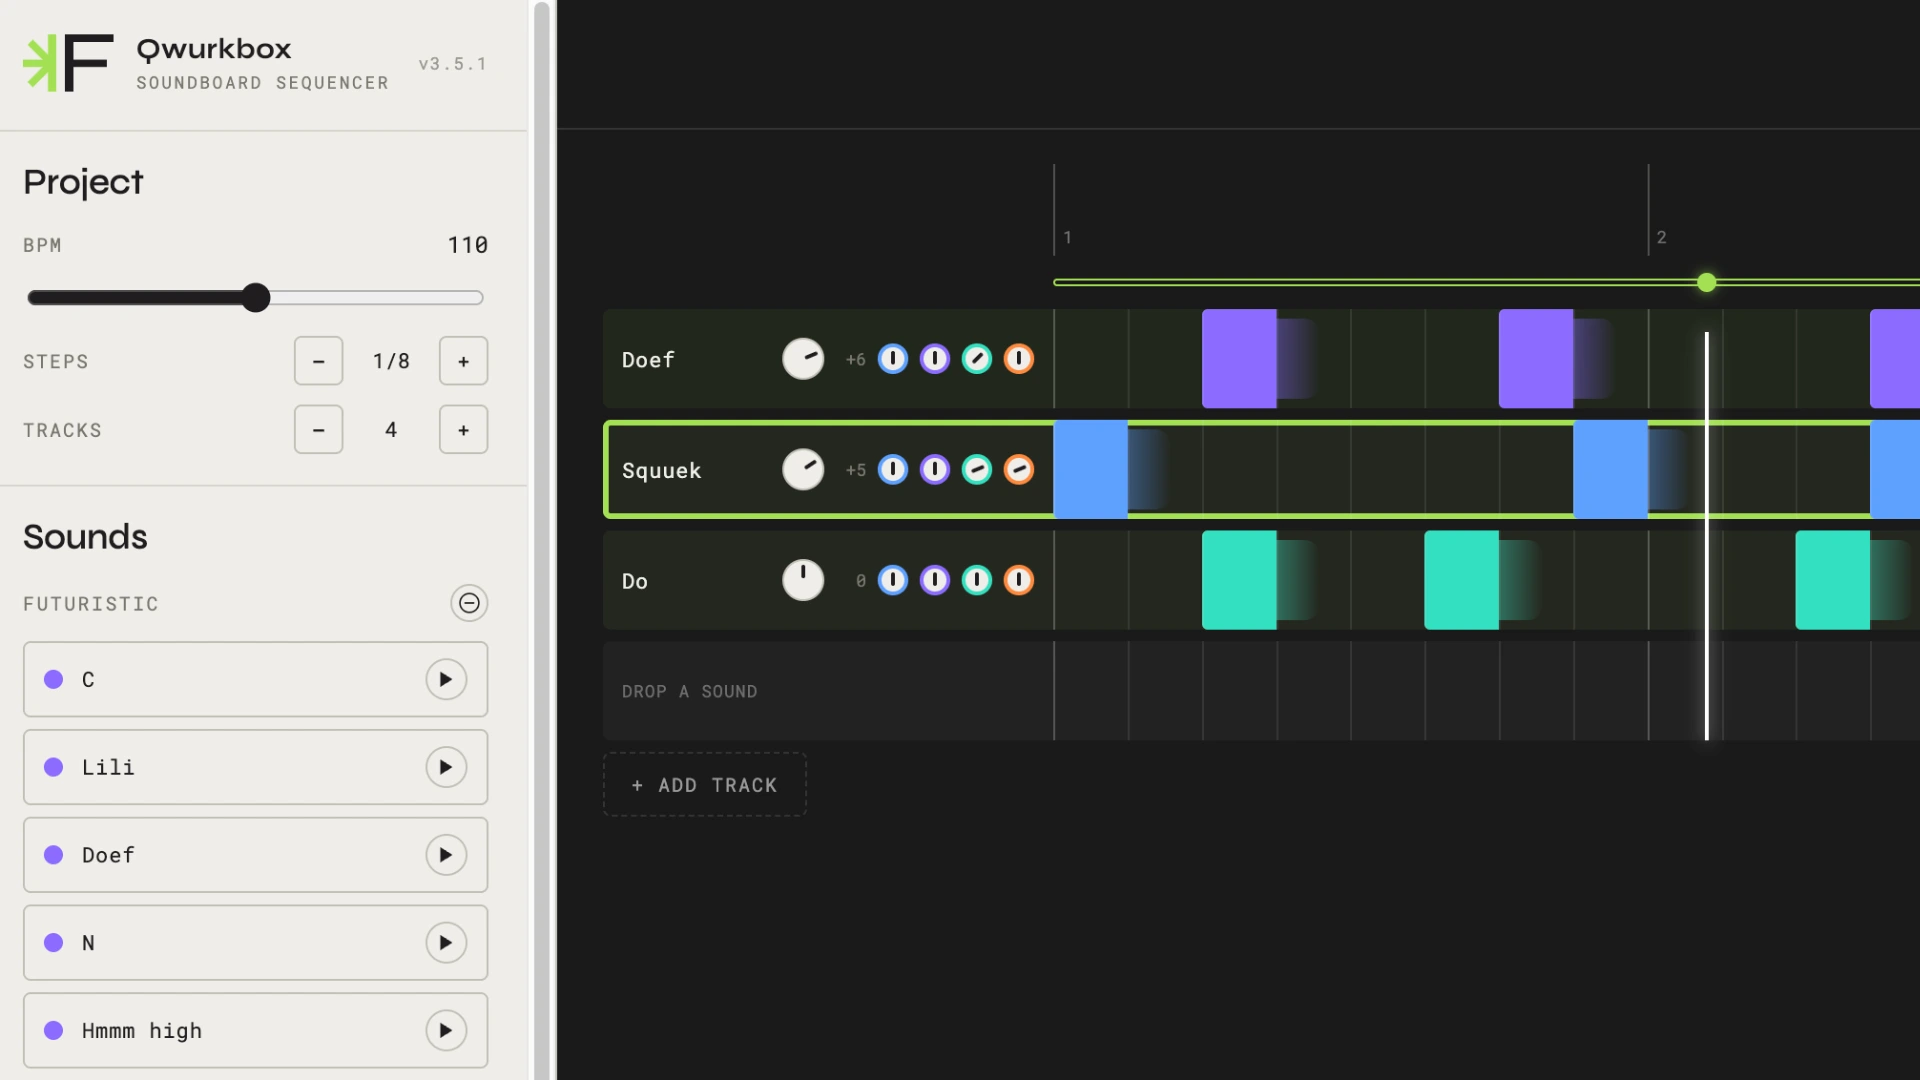Click the blue knob on Doef track
The width and height of the screenshot is (1920, 1080).
[893, 359]
